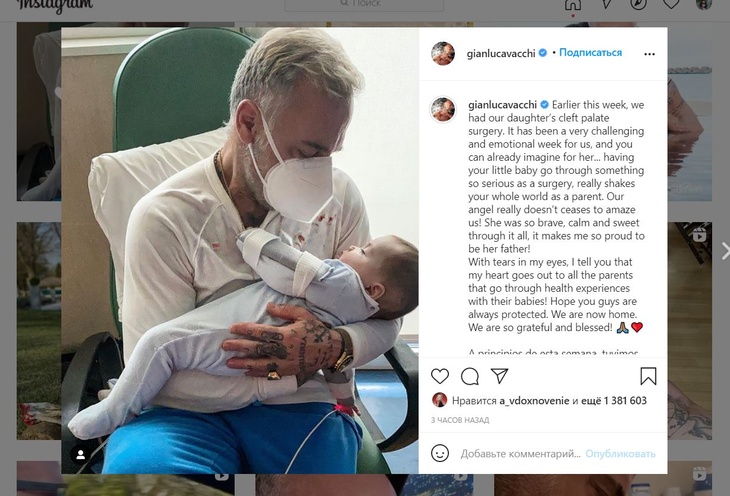Click the Поиск search box
The image size is (730, 496).
(364, 4)
